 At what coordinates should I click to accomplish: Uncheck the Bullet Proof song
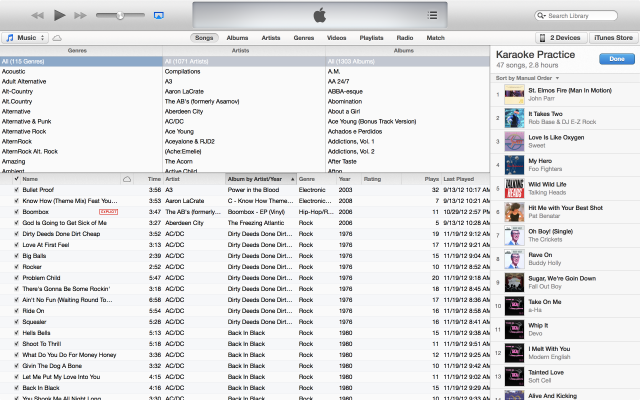point(16,190)
